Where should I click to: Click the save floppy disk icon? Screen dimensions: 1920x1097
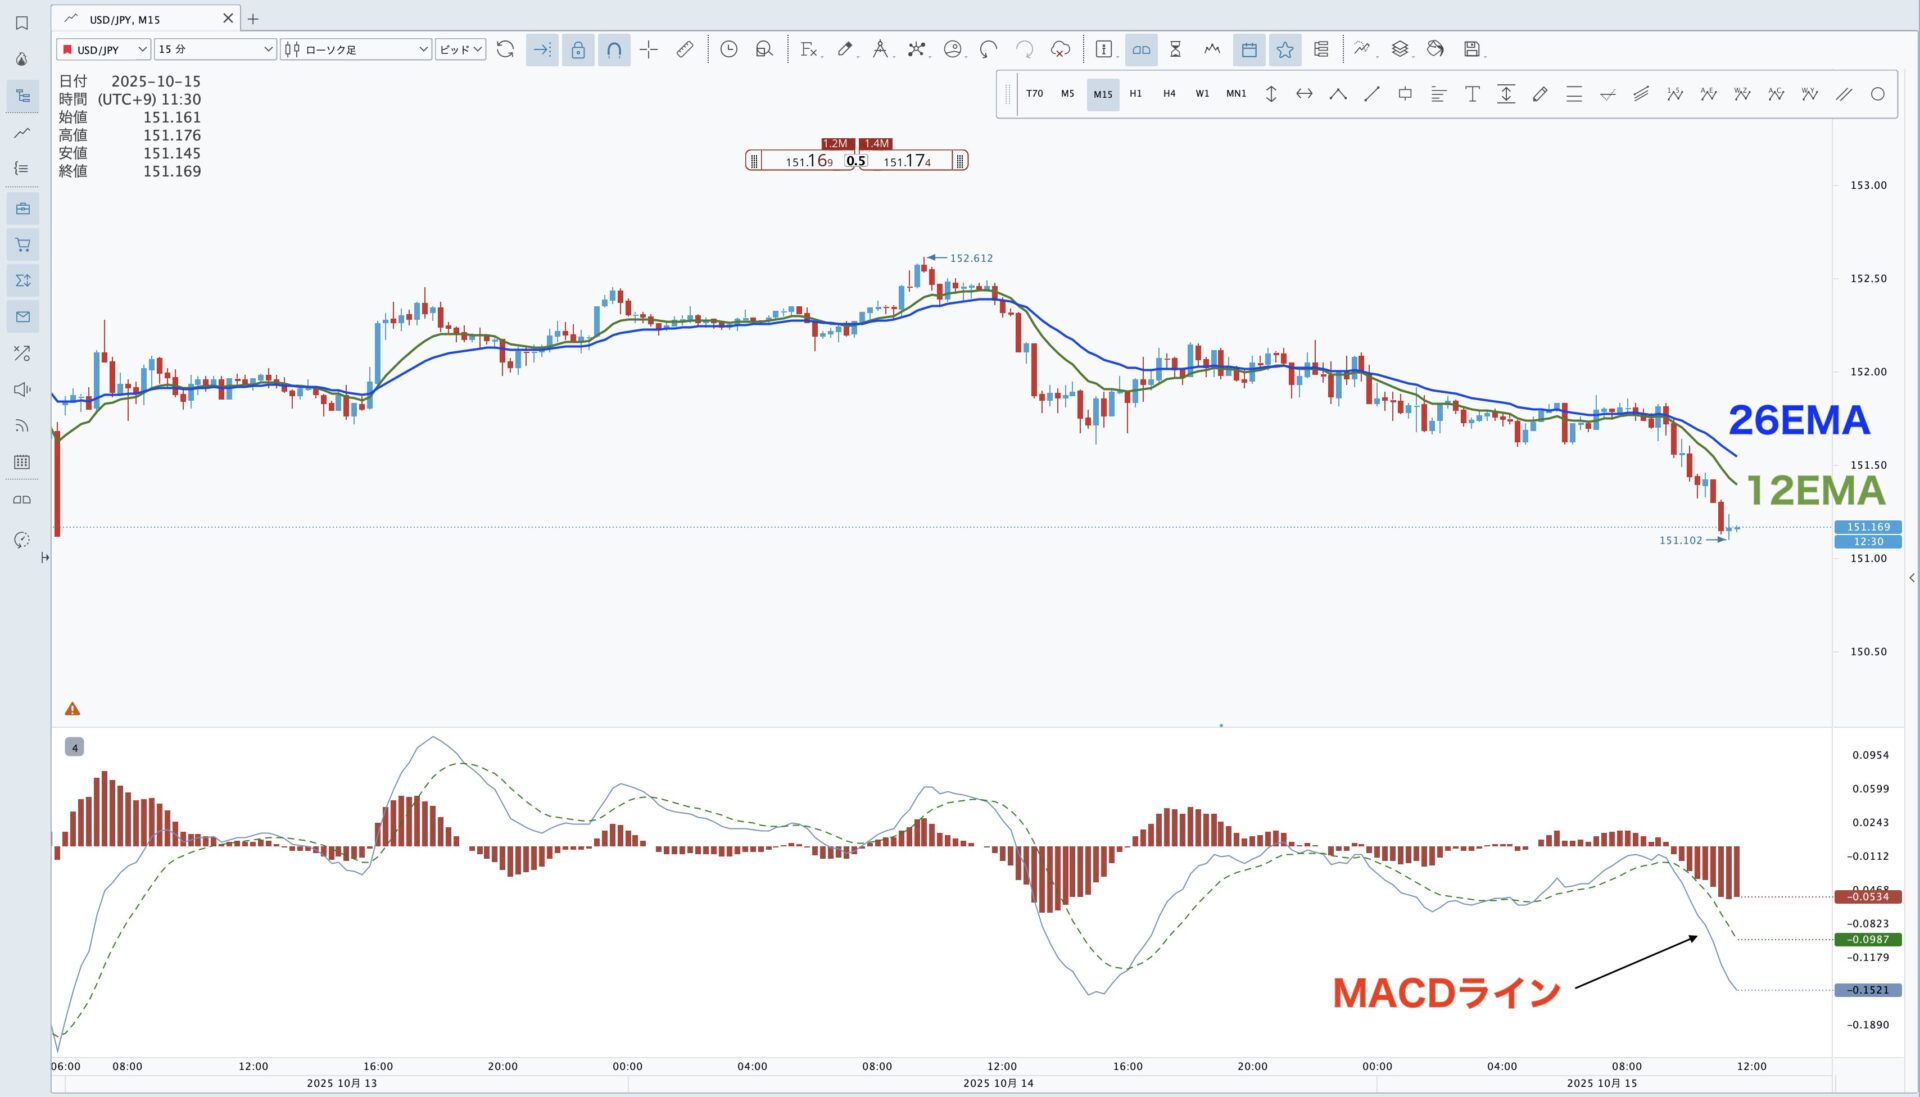(x=1471, y=49)
